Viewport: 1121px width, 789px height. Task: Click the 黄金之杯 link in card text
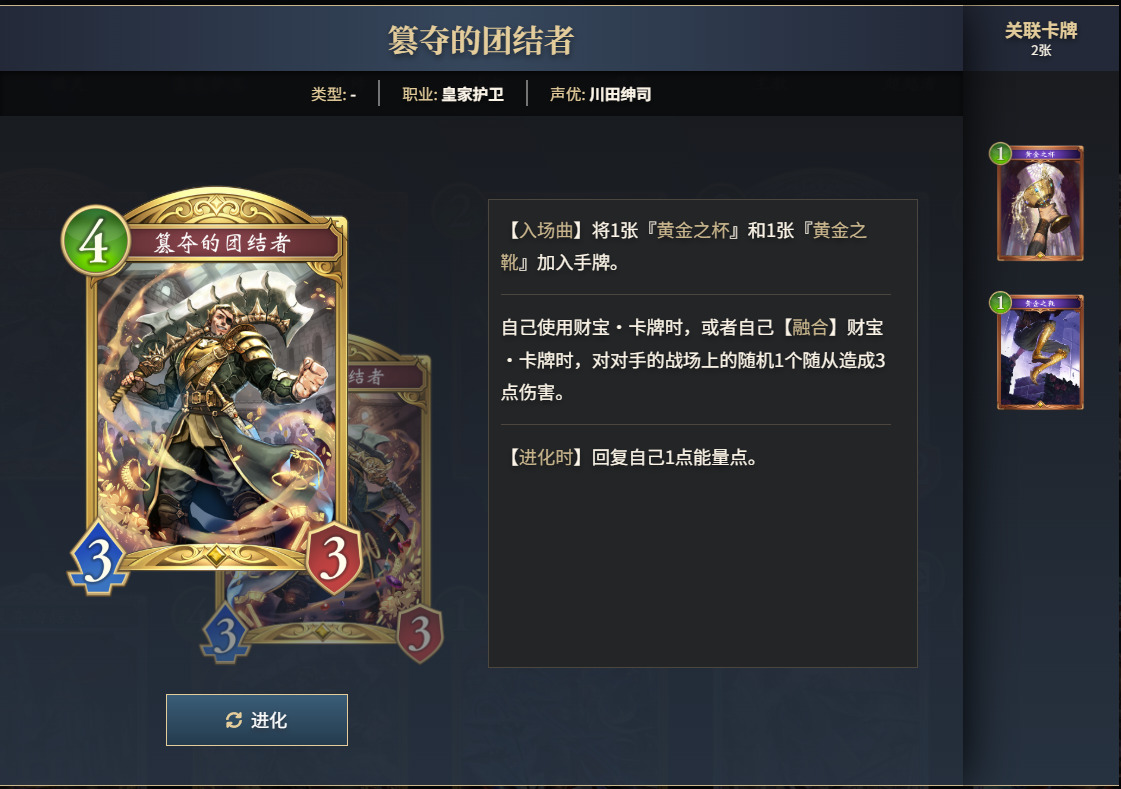coord(693,230)
